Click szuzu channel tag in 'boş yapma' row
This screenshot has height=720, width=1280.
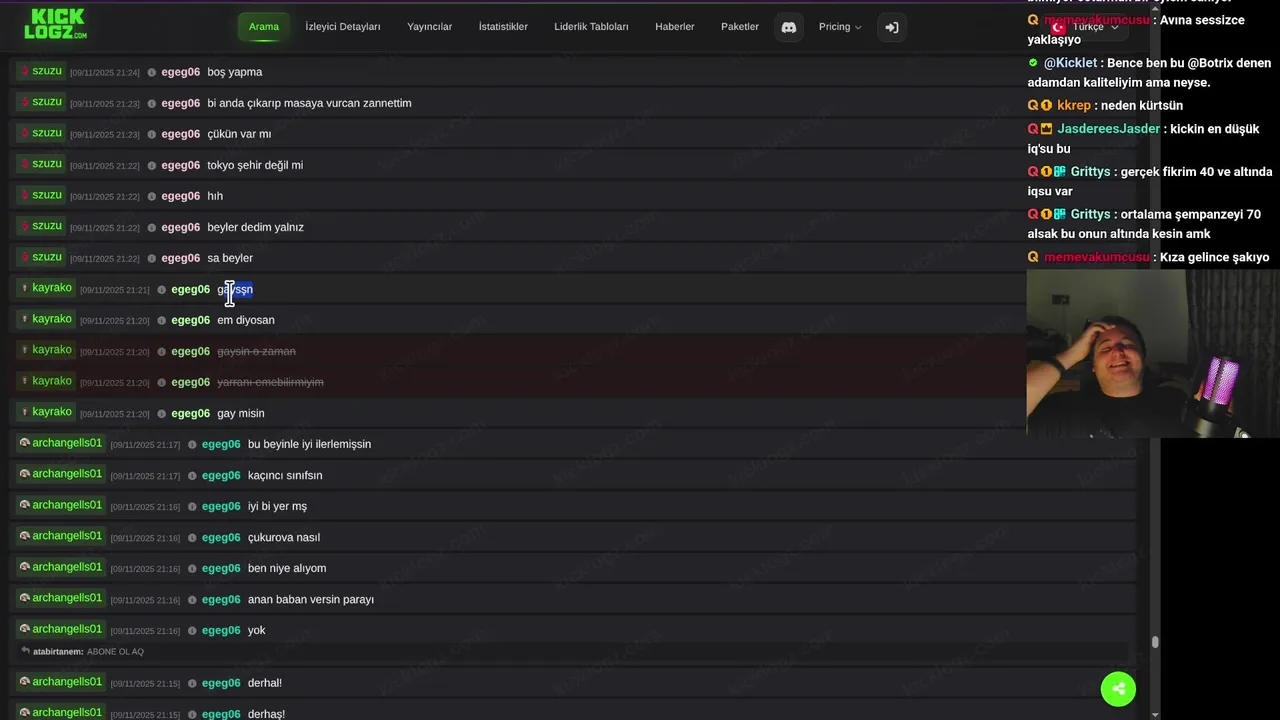pyautogui.click(x=41, y=71)
